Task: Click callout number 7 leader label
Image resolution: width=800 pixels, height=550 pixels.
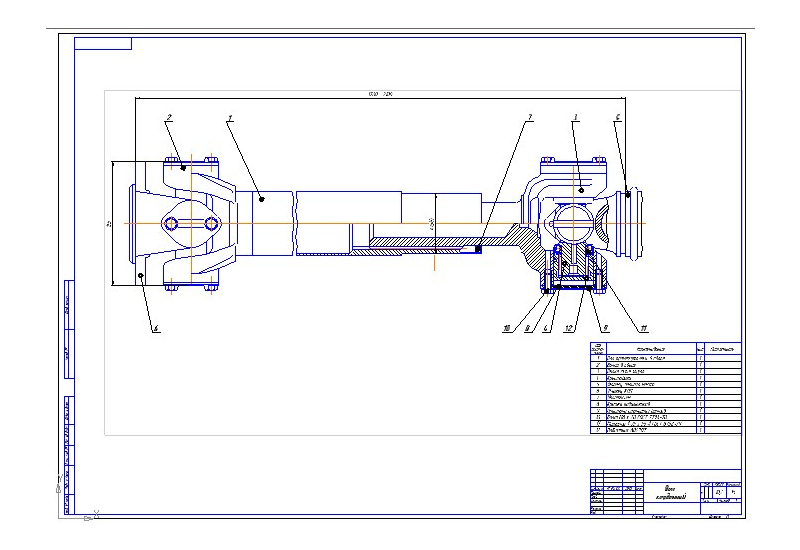Action: (529, 119)
